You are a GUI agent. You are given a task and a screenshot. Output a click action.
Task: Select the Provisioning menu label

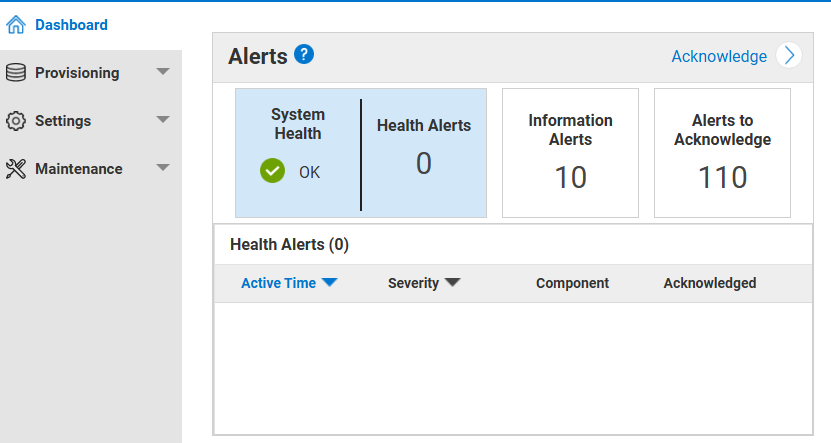77,73
